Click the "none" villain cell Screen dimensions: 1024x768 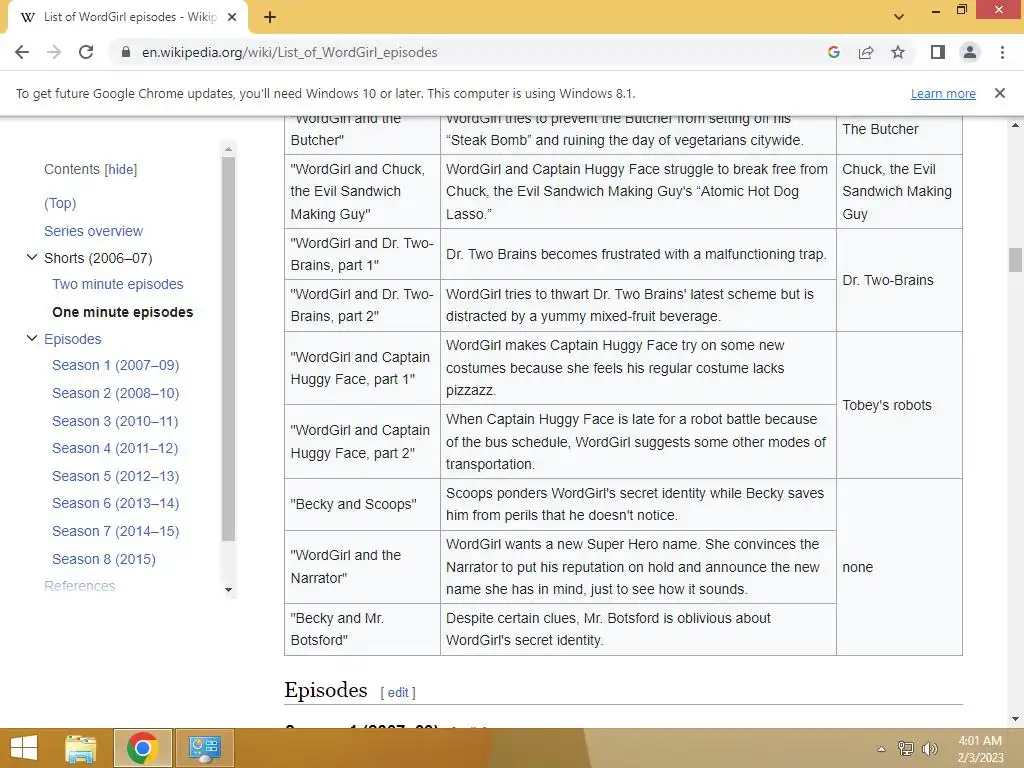[x=899, y=567]
